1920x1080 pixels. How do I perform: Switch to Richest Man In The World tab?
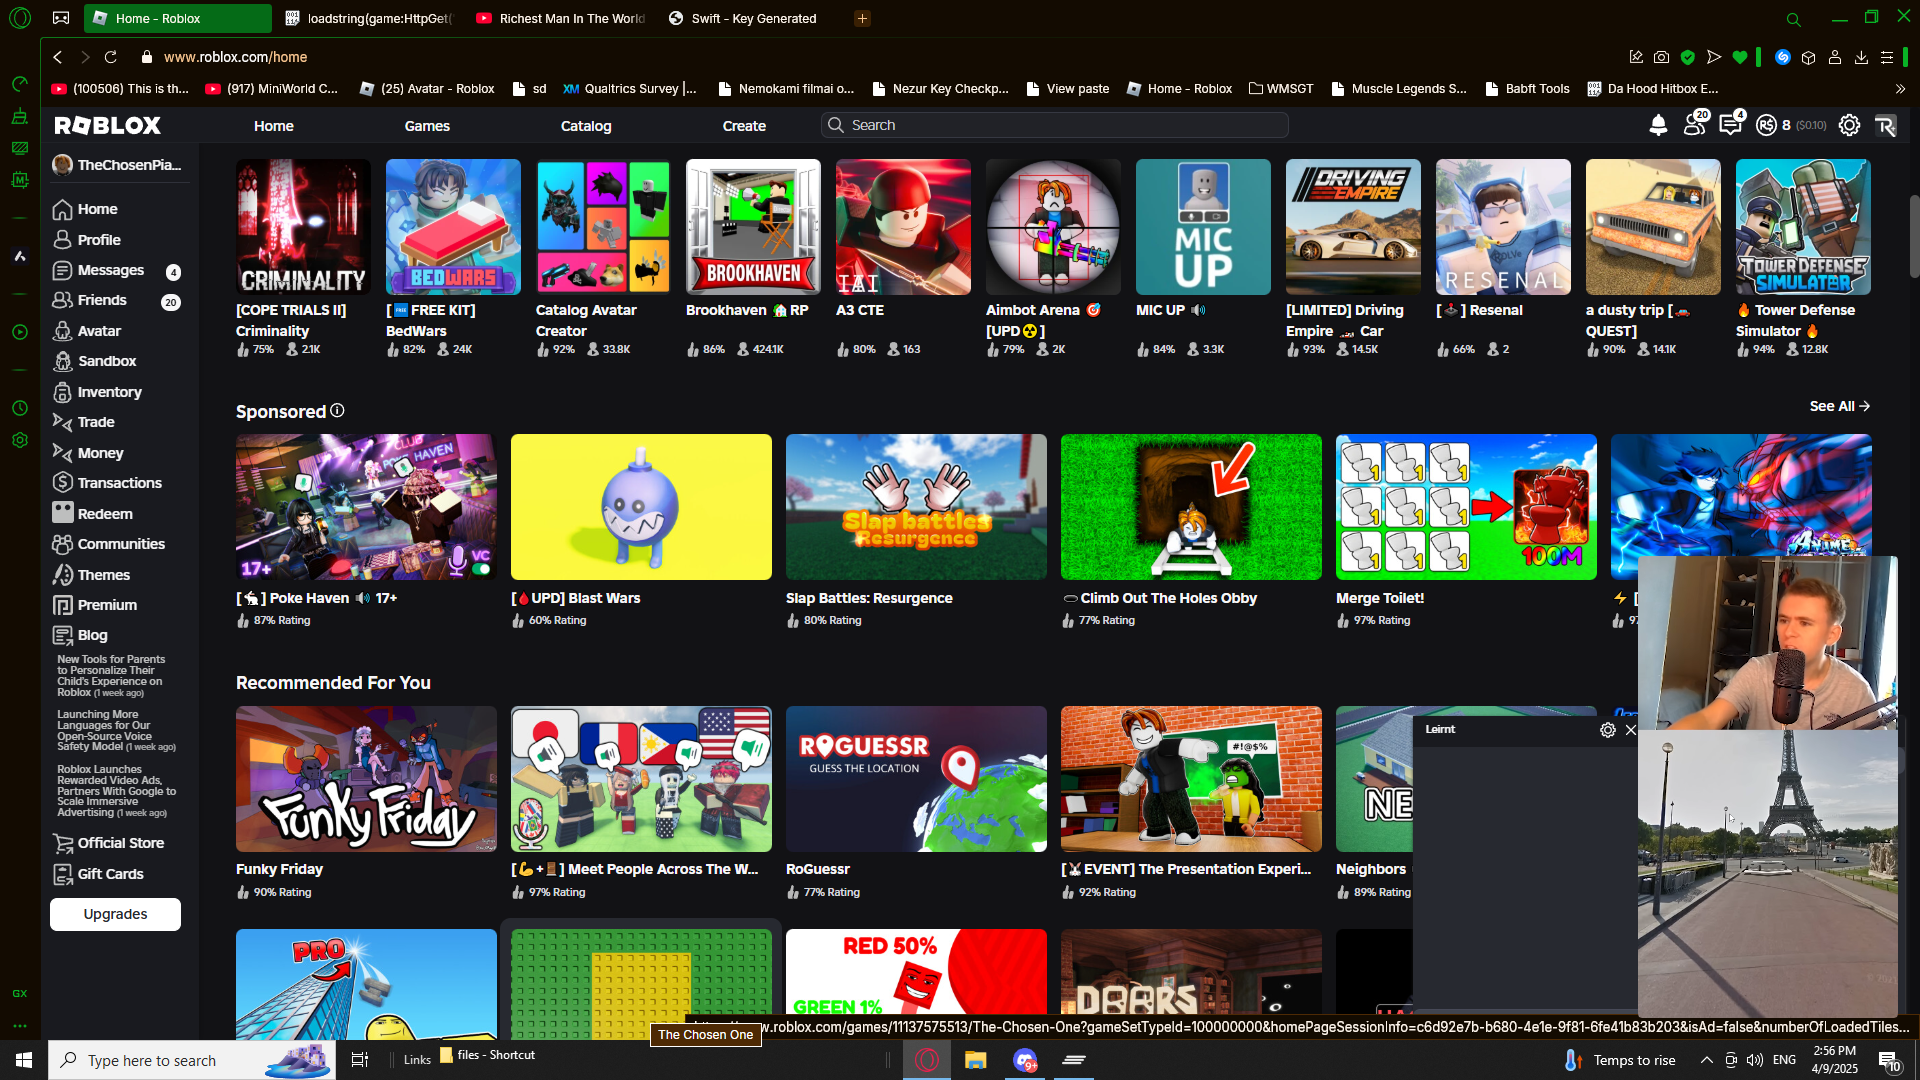pyautogui.click(x=561, y=18)
